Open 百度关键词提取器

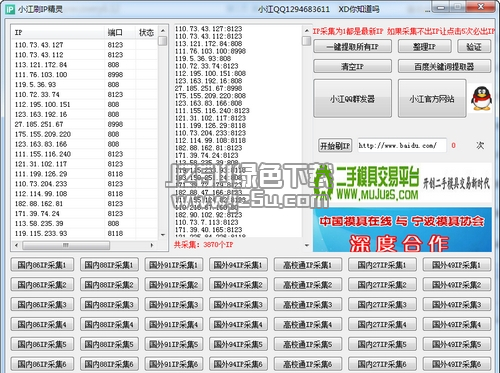click(444, 66)
